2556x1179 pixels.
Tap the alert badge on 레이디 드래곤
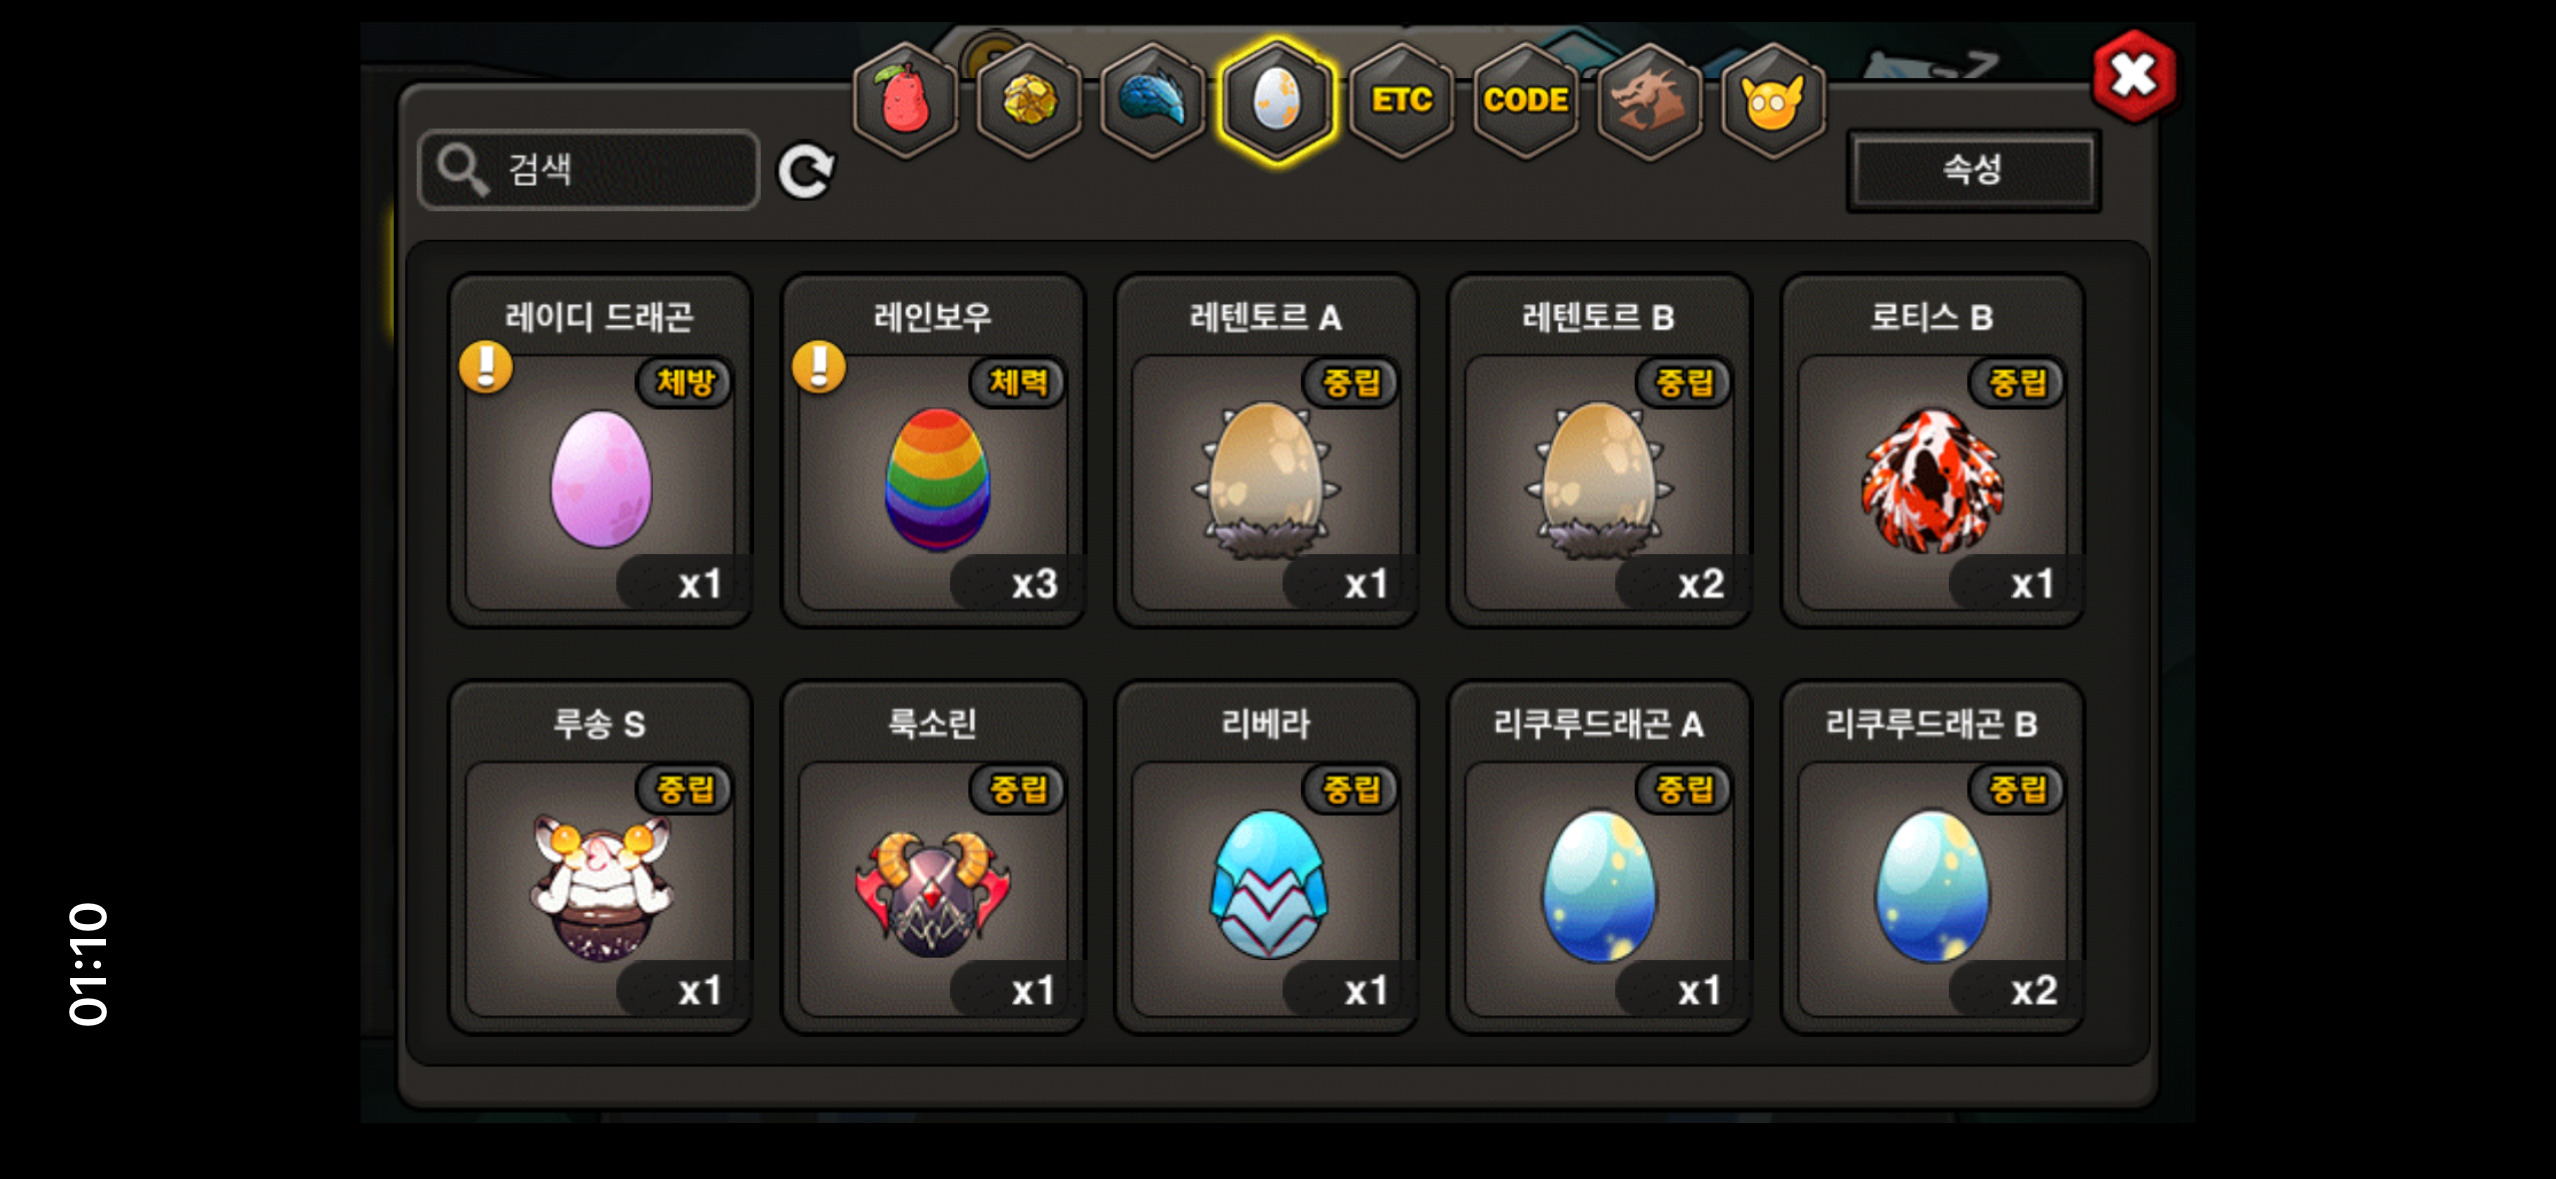[x=486, y=367]
